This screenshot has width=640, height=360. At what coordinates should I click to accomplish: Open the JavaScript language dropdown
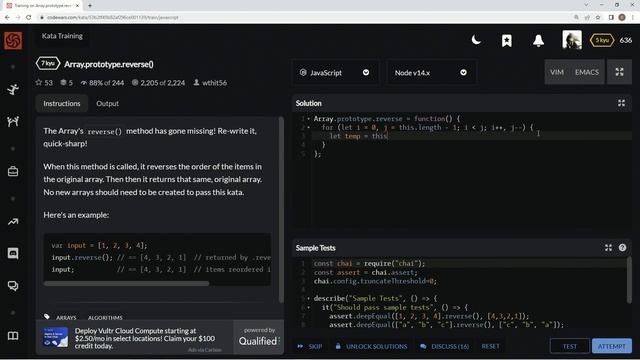(x=335, y=73)
